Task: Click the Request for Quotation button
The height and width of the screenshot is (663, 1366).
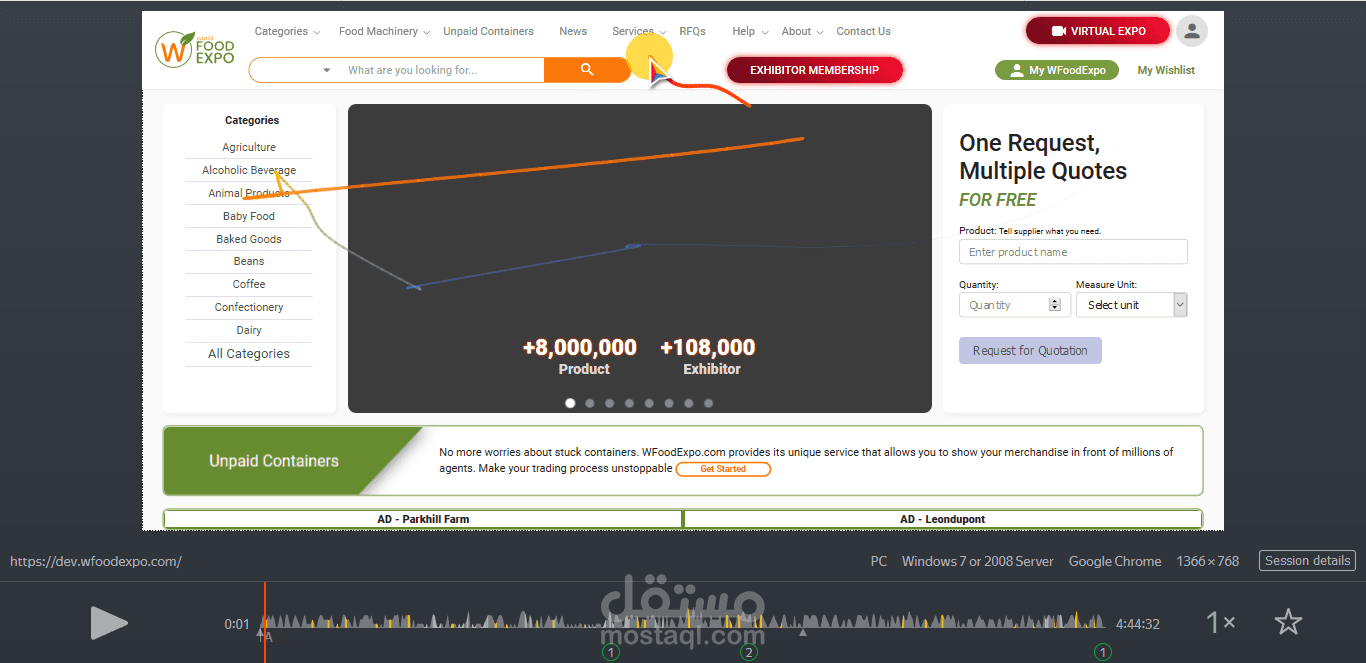Action: pos(1030,350)
